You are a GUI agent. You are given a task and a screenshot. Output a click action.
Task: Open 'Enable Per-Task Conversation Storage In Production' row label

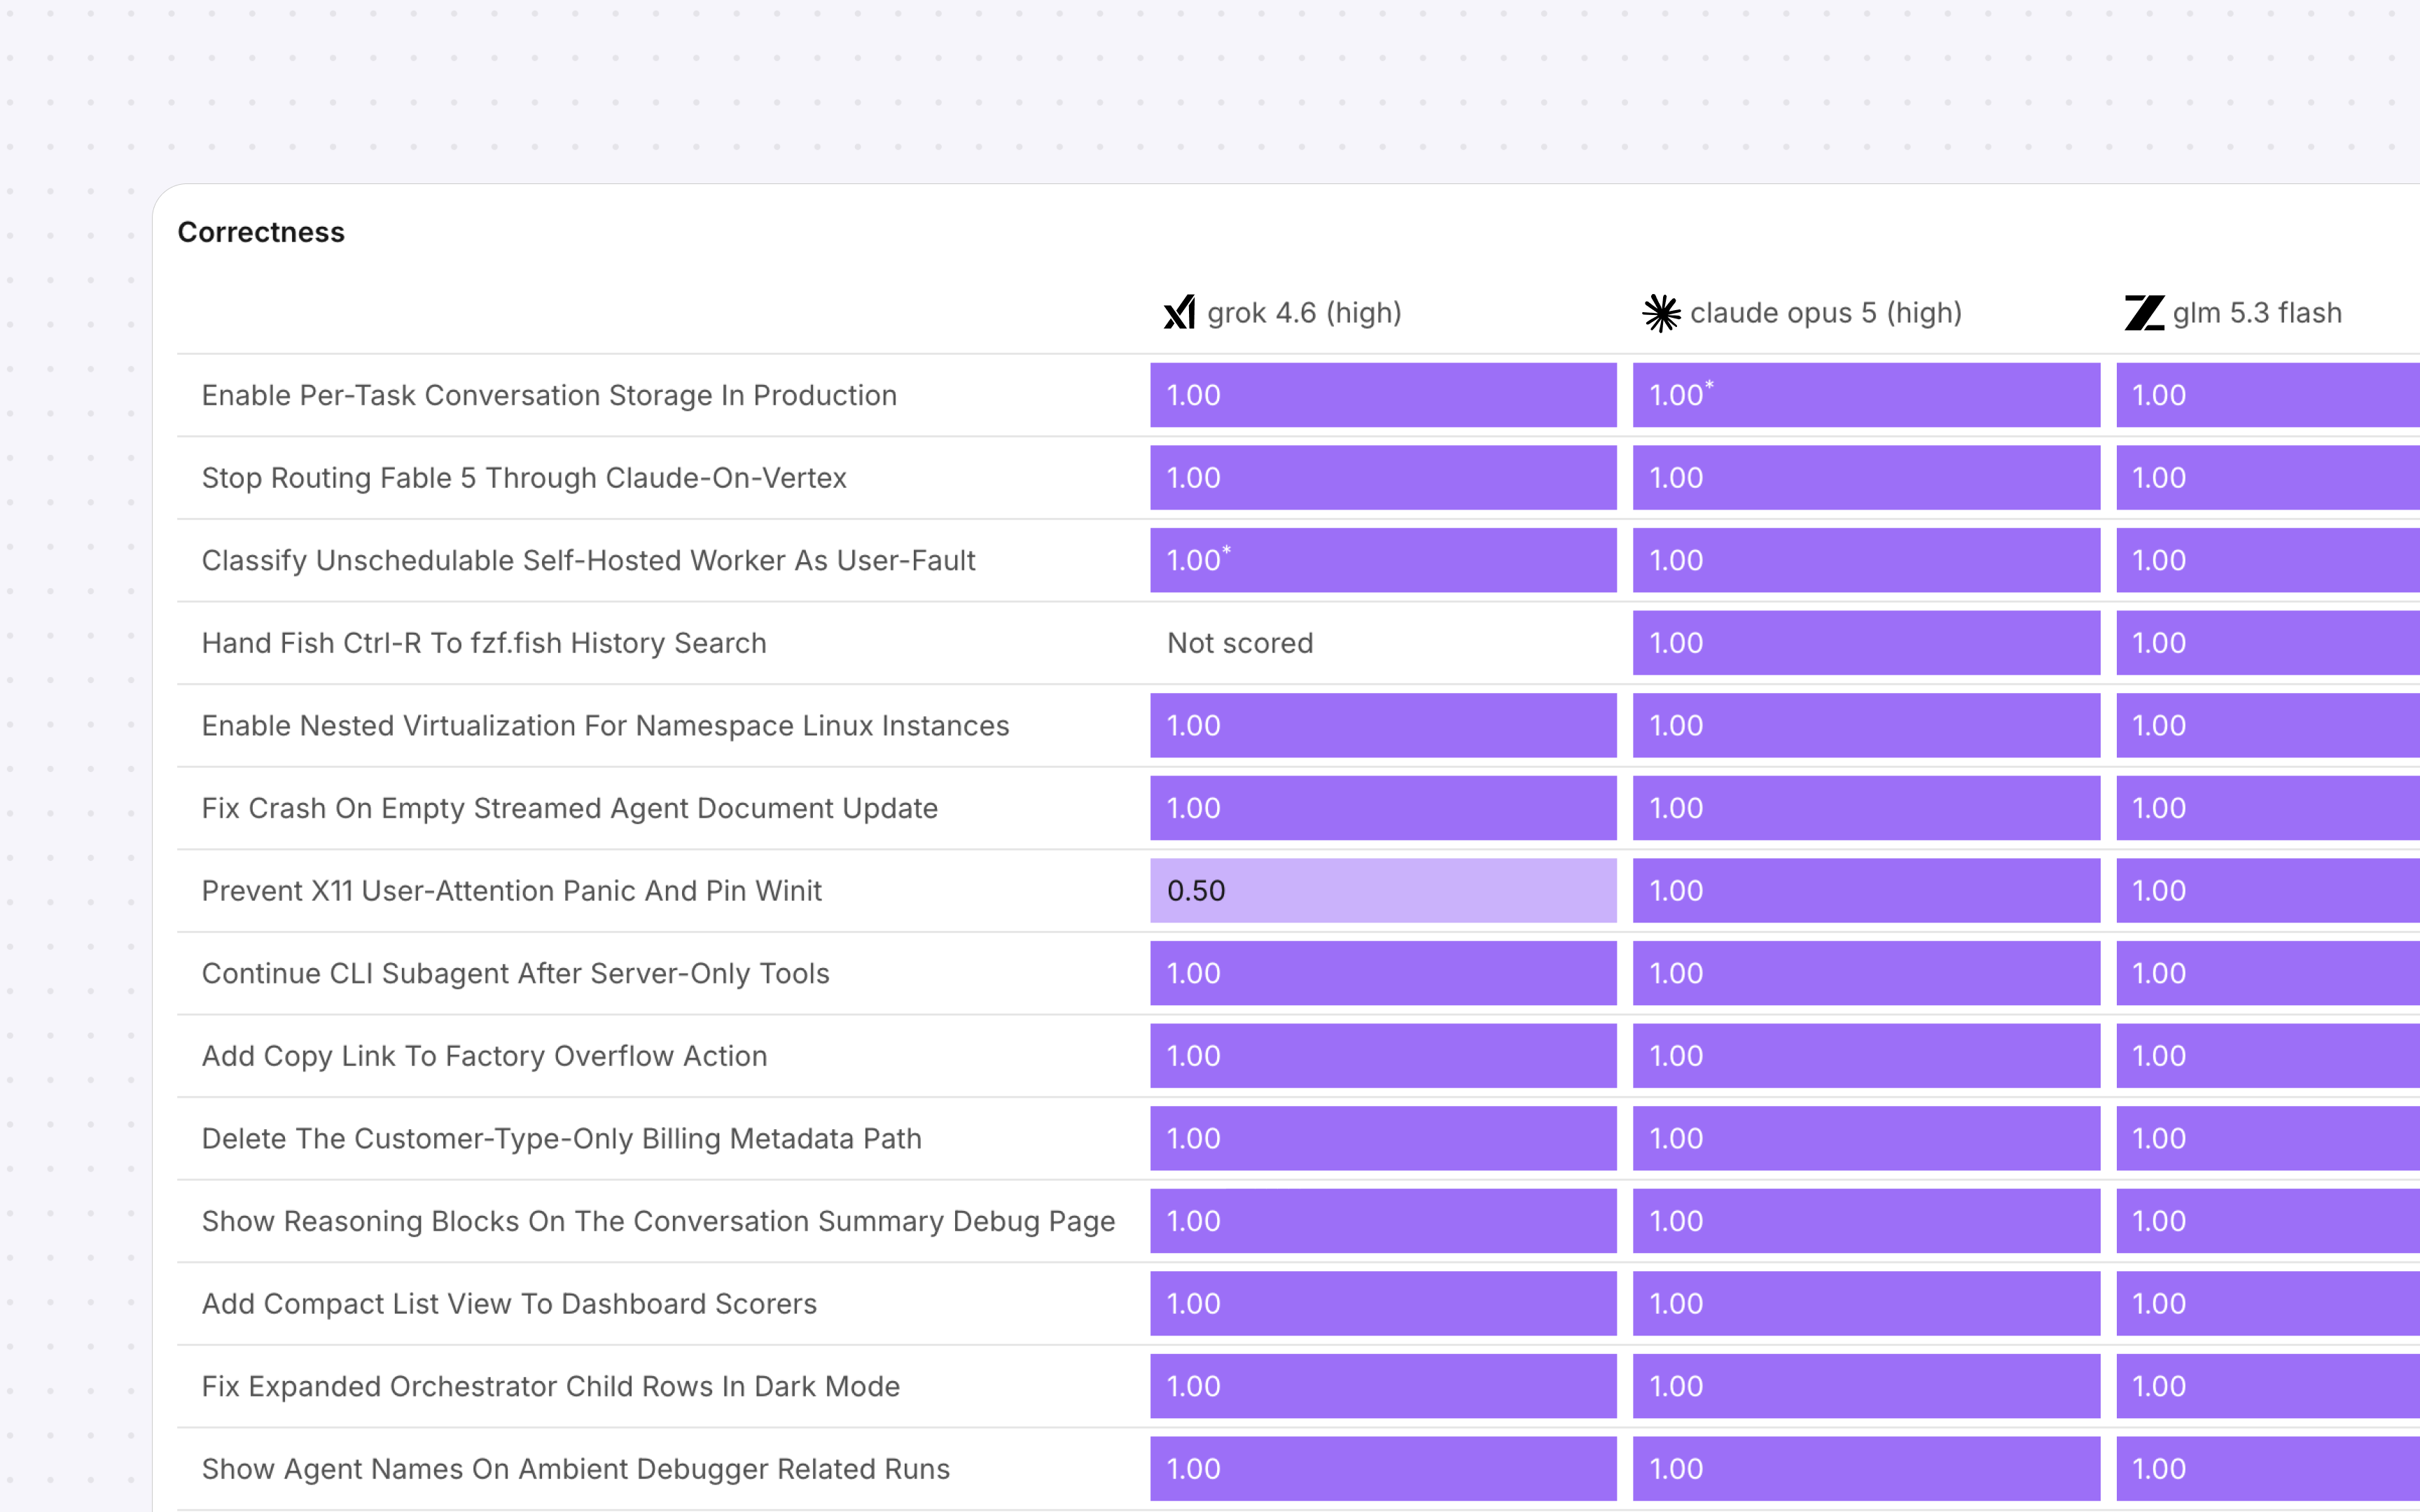click(549, 395)
